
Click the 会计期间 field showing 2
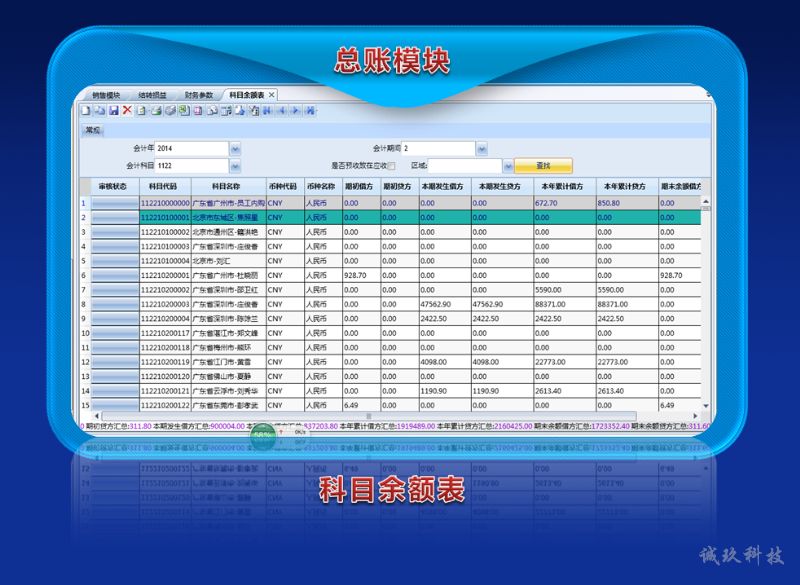pos(439,148)
